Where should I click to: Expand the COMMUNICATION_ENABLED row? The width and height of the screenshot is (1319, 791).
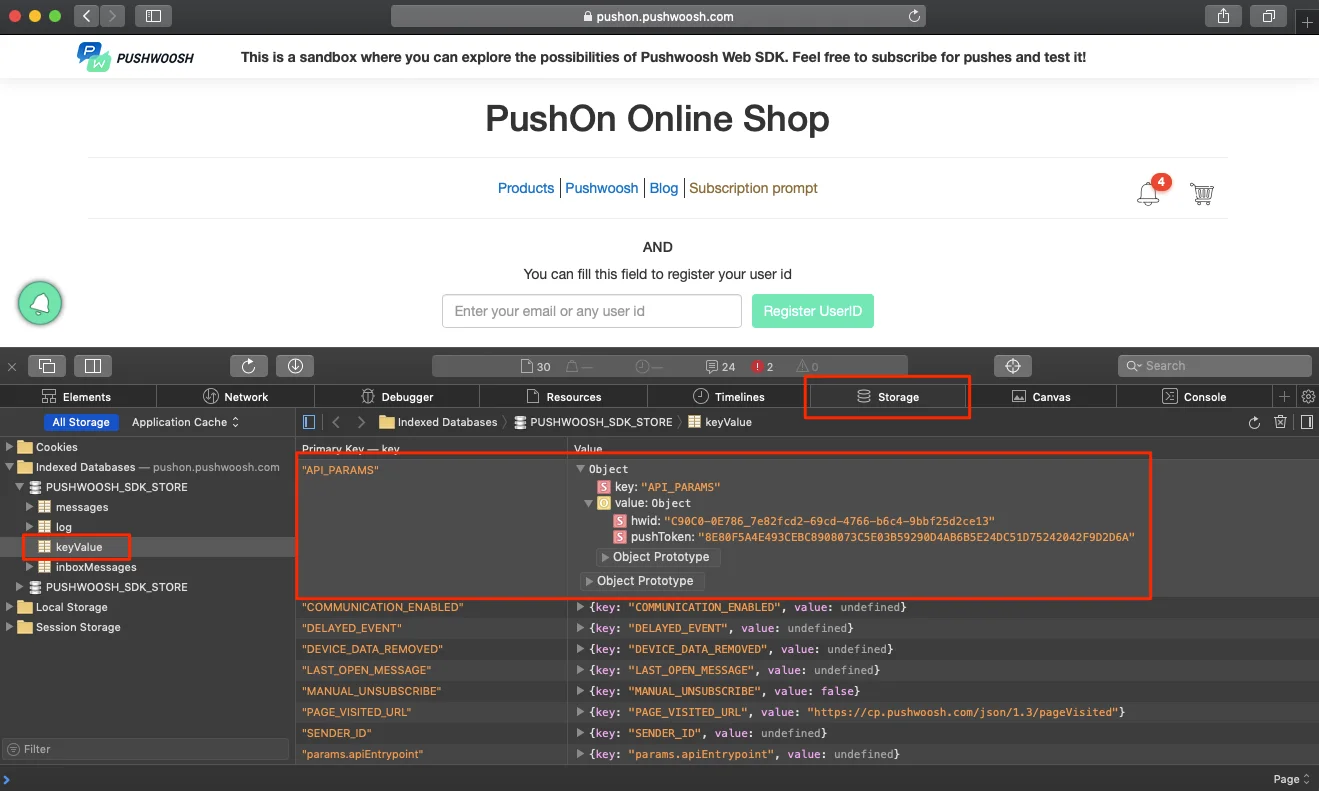coord(580,606)
